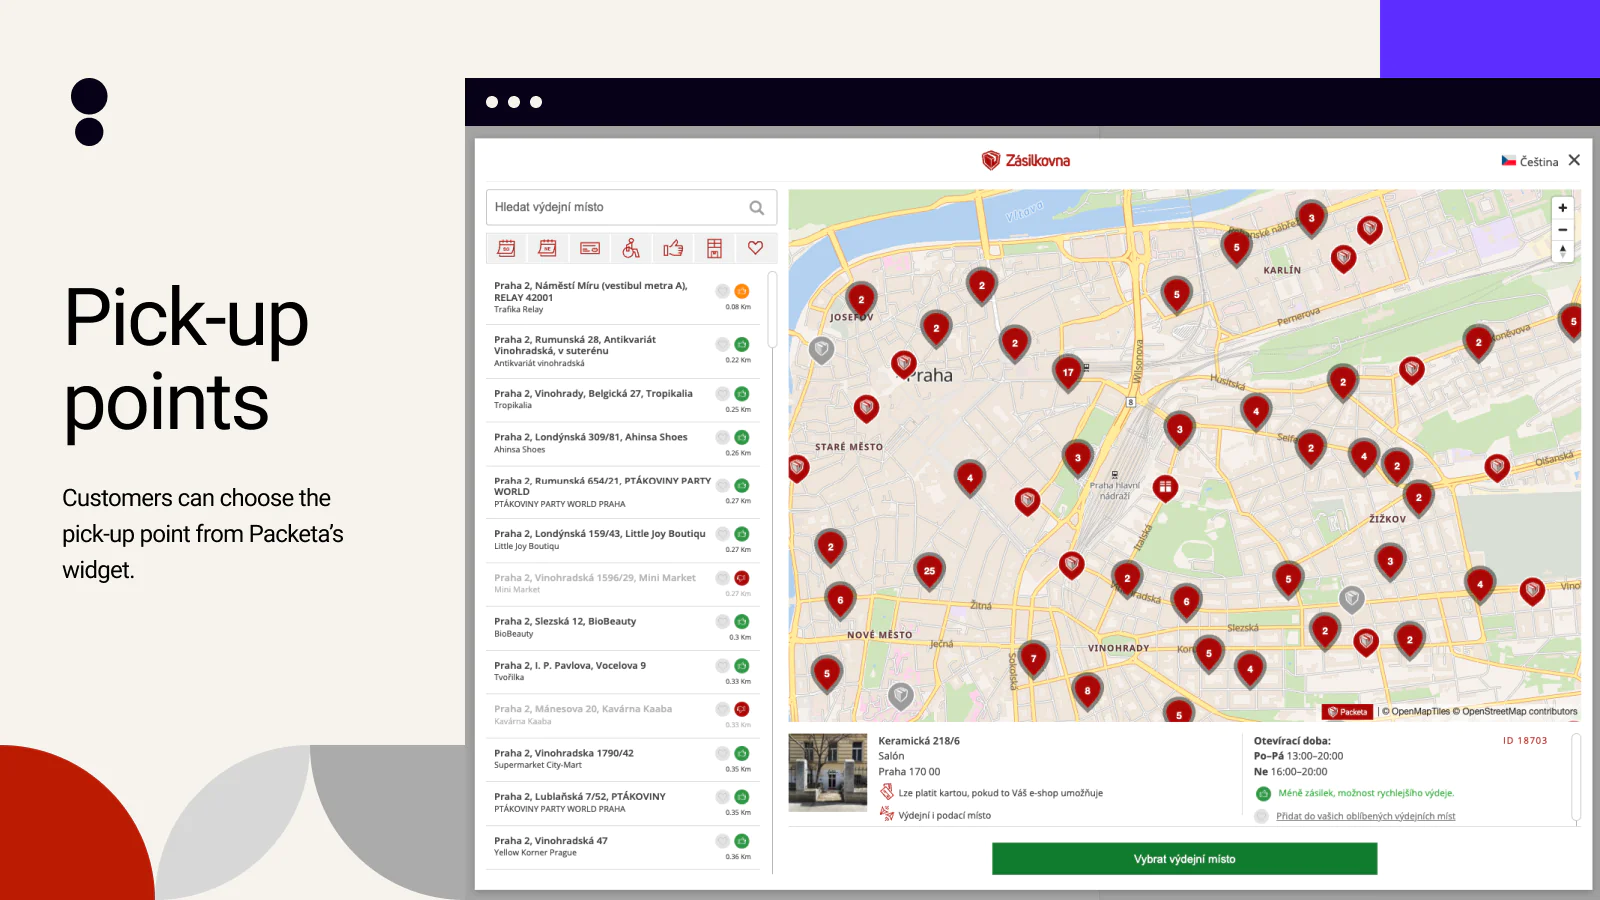Toggle the Saturday opening hours filter

[x=507, y=248]
